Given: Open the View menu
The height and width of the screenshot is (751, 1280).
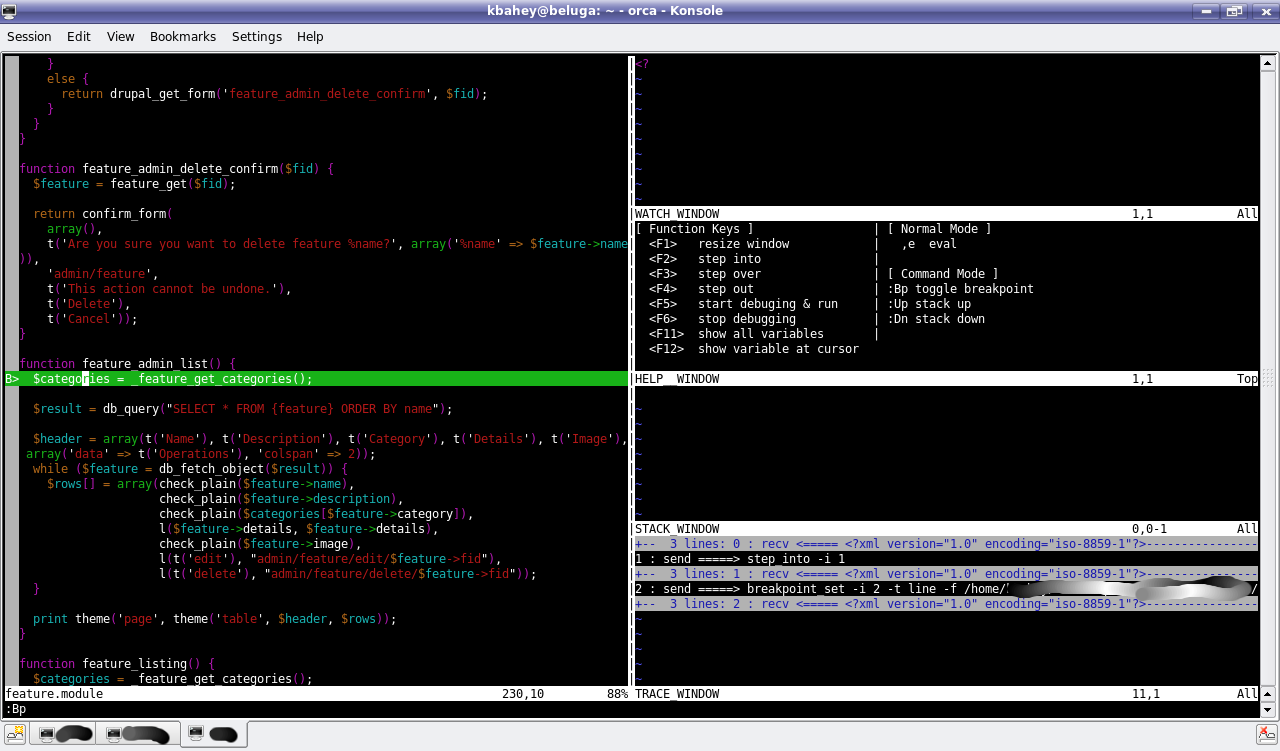Looking at the screenshot, I should (x=120, y=36).
